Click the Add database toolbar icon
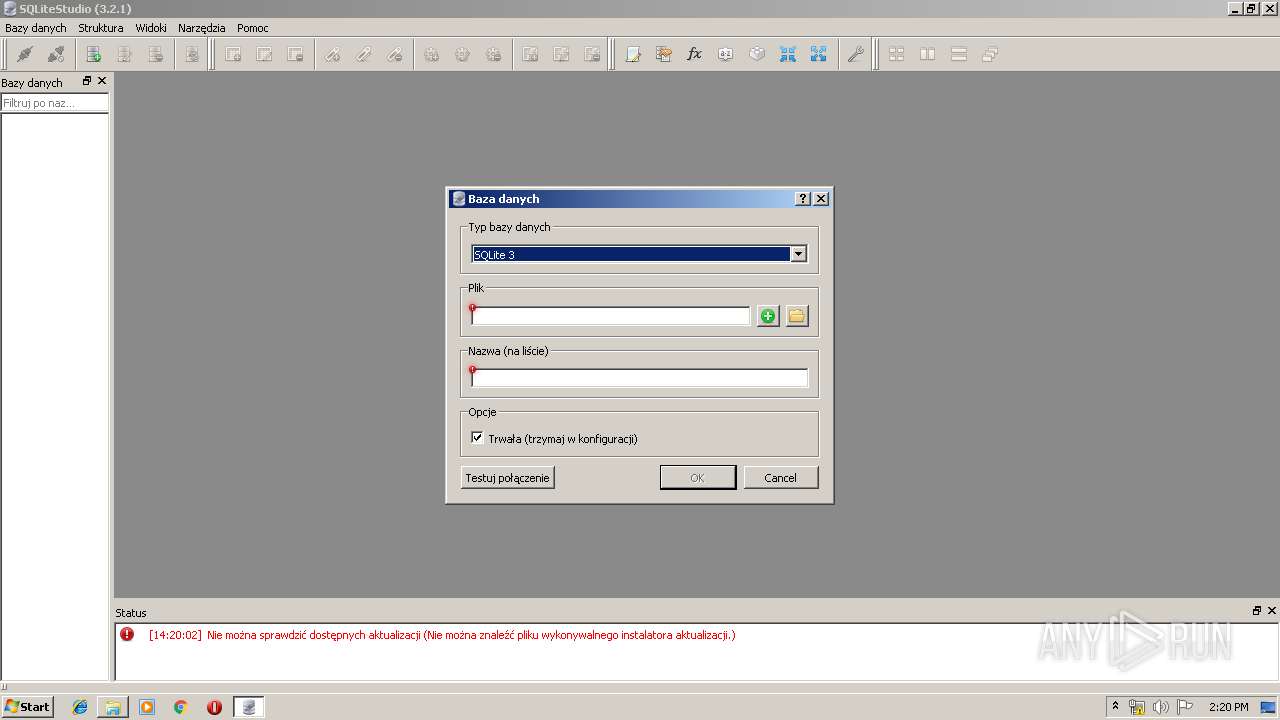 point(93,55)
